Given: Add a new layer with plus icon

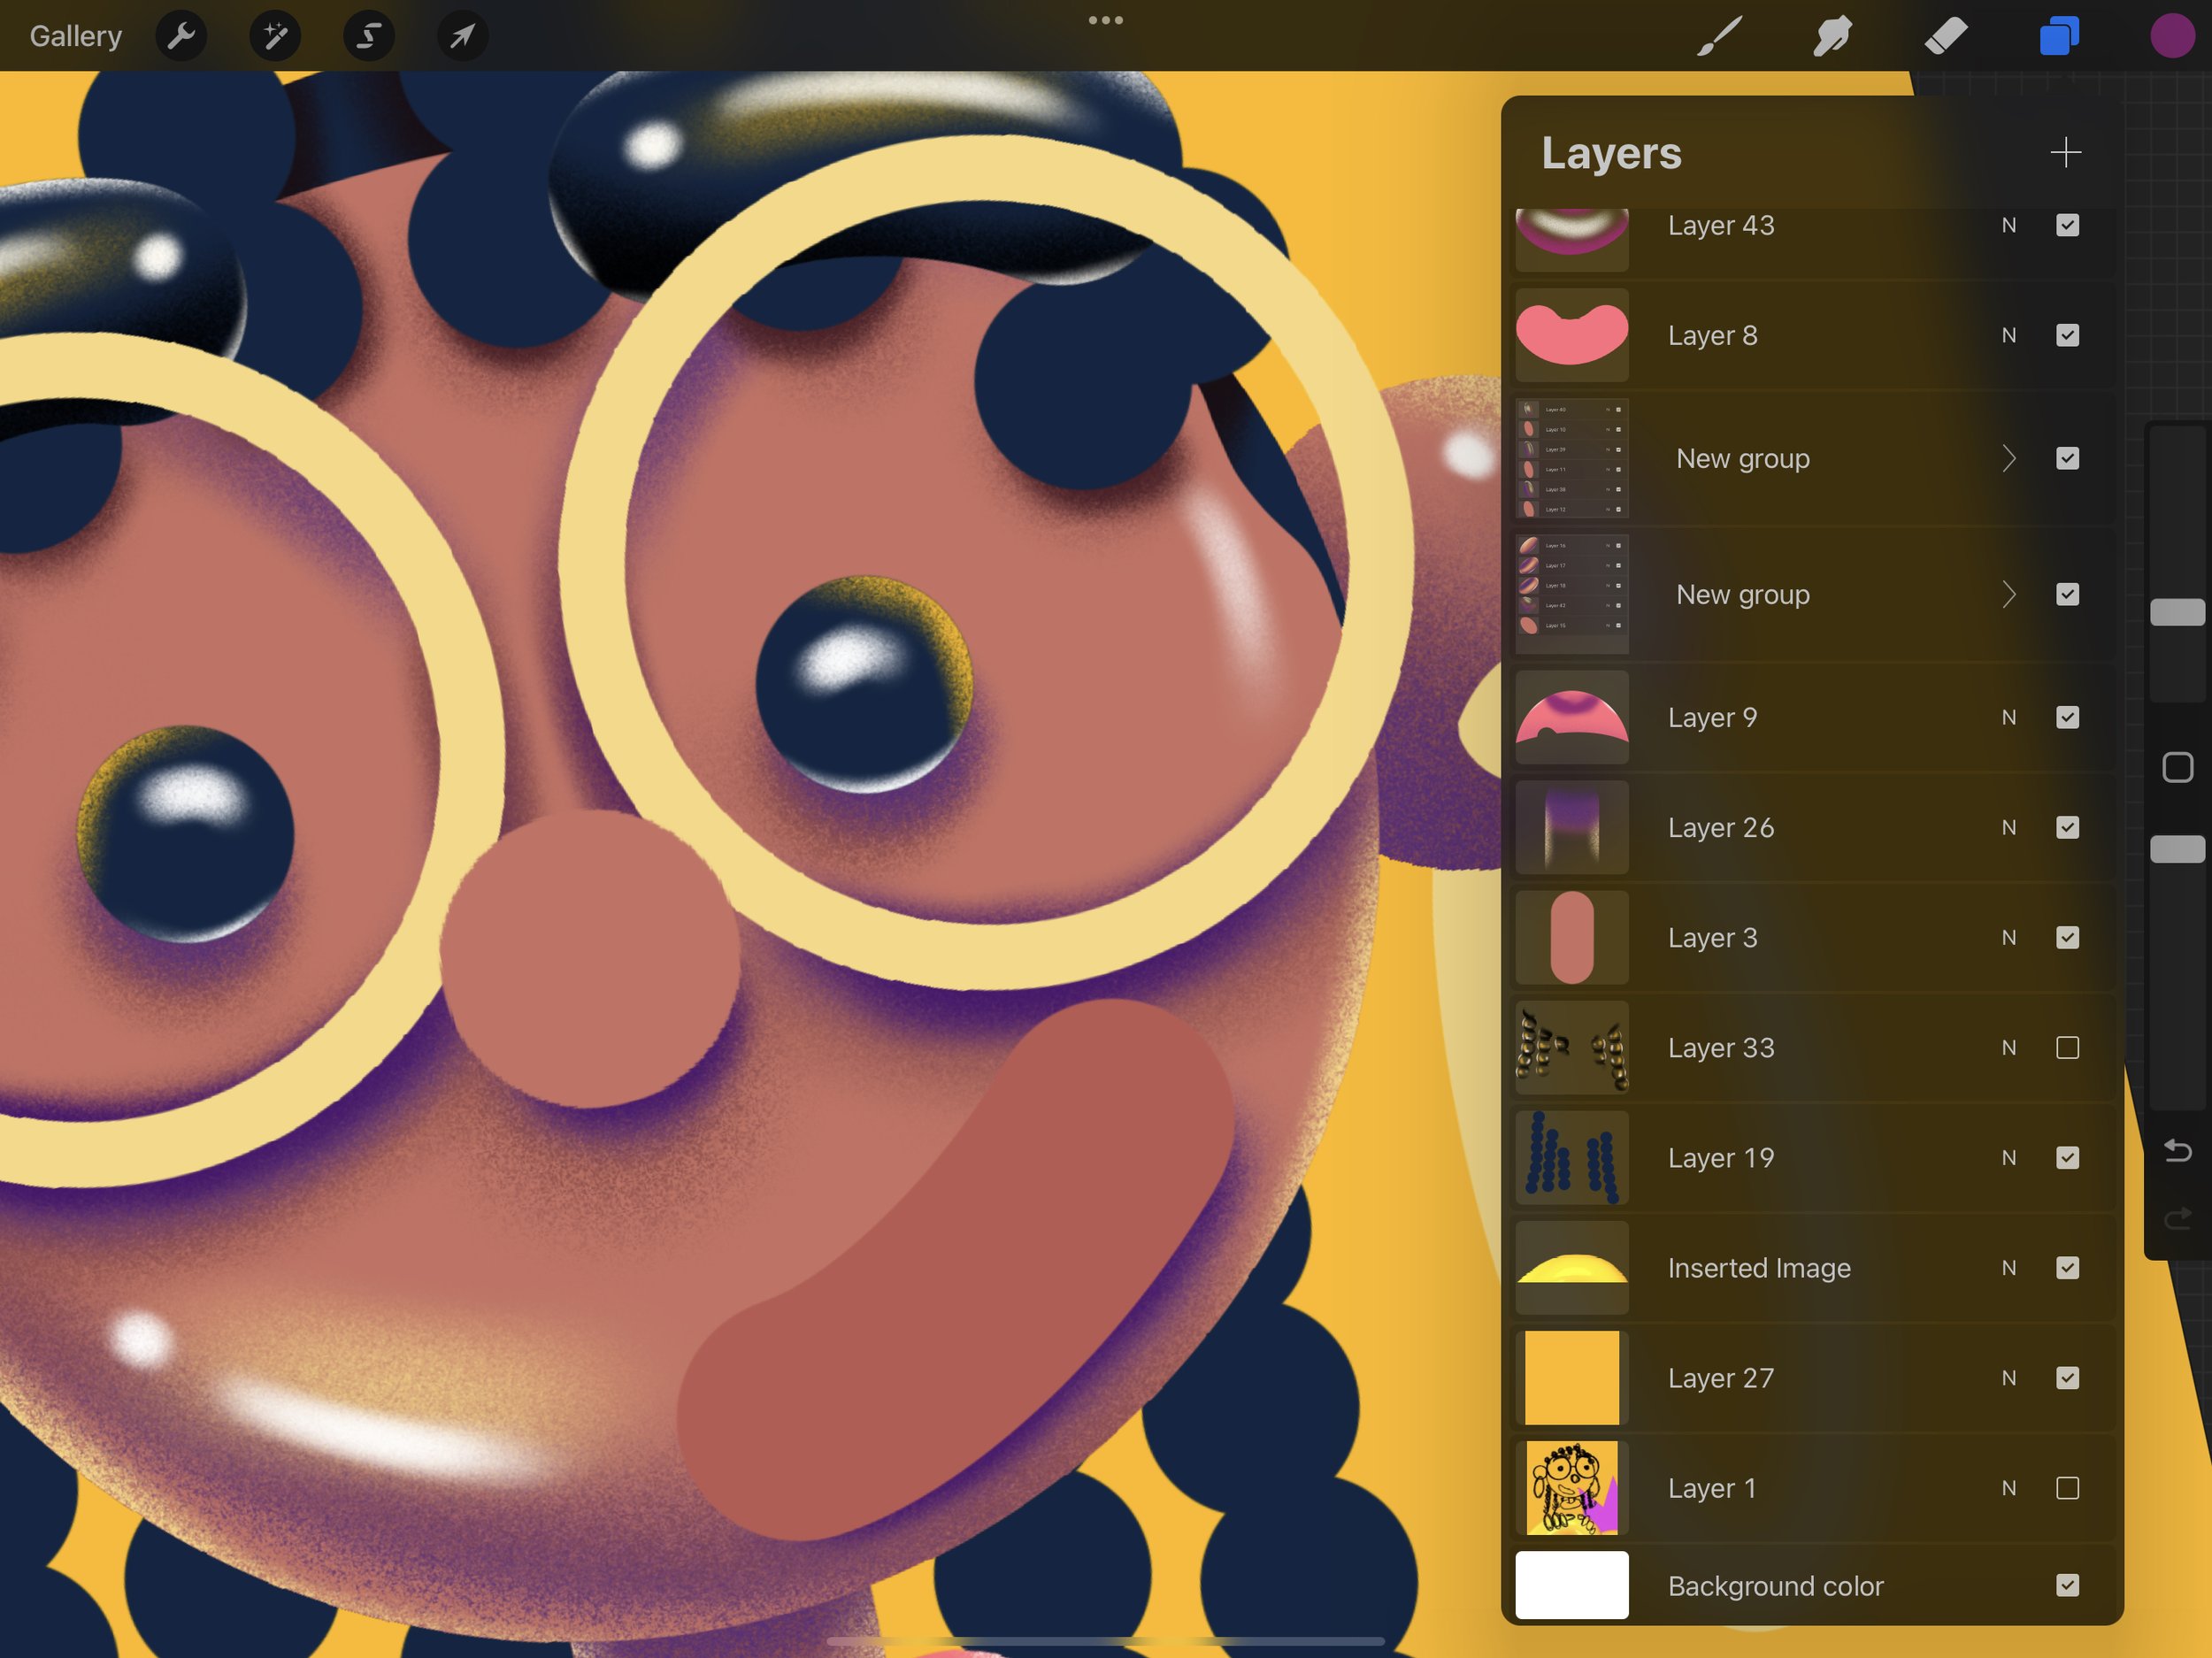Looking at the screenshot, I should pos(2065,153).
